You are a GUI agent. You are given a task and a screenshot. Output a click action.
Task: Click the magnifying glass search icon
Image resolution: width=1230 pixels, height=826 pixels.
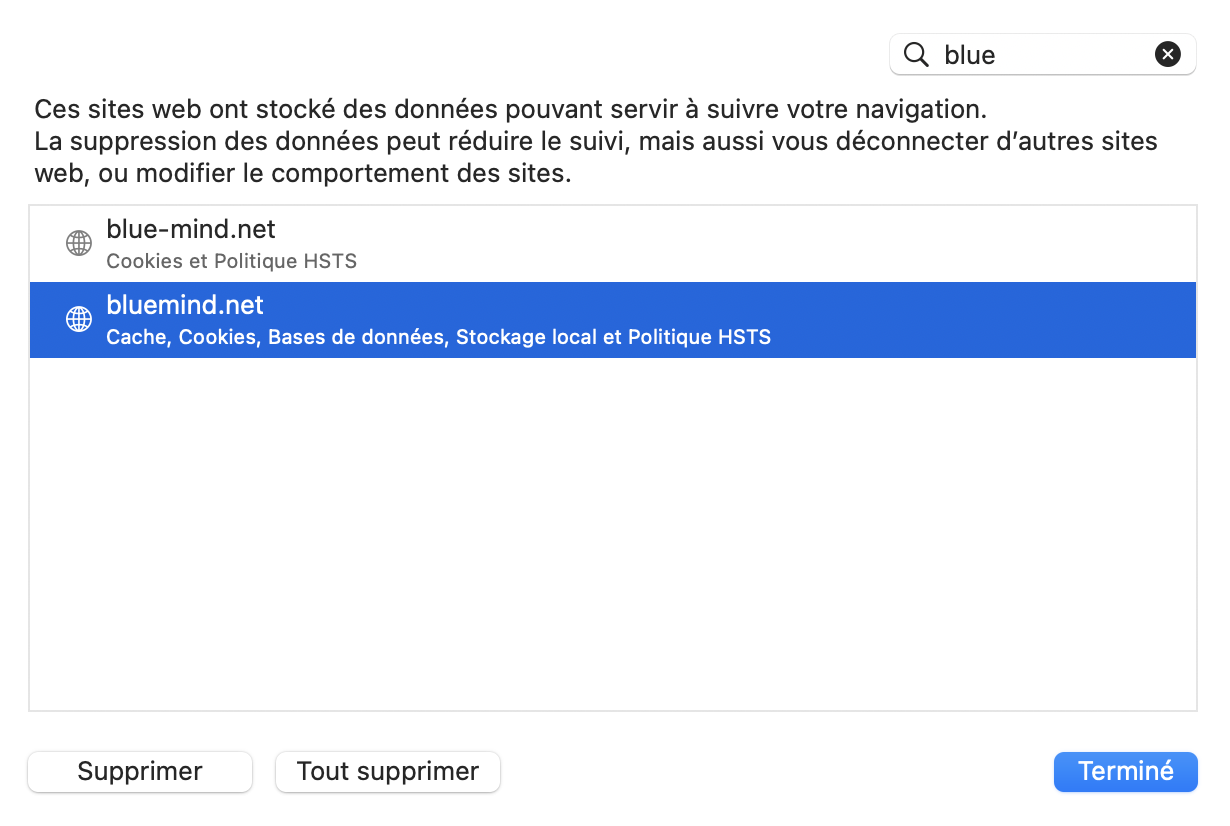tap(916, 55)
